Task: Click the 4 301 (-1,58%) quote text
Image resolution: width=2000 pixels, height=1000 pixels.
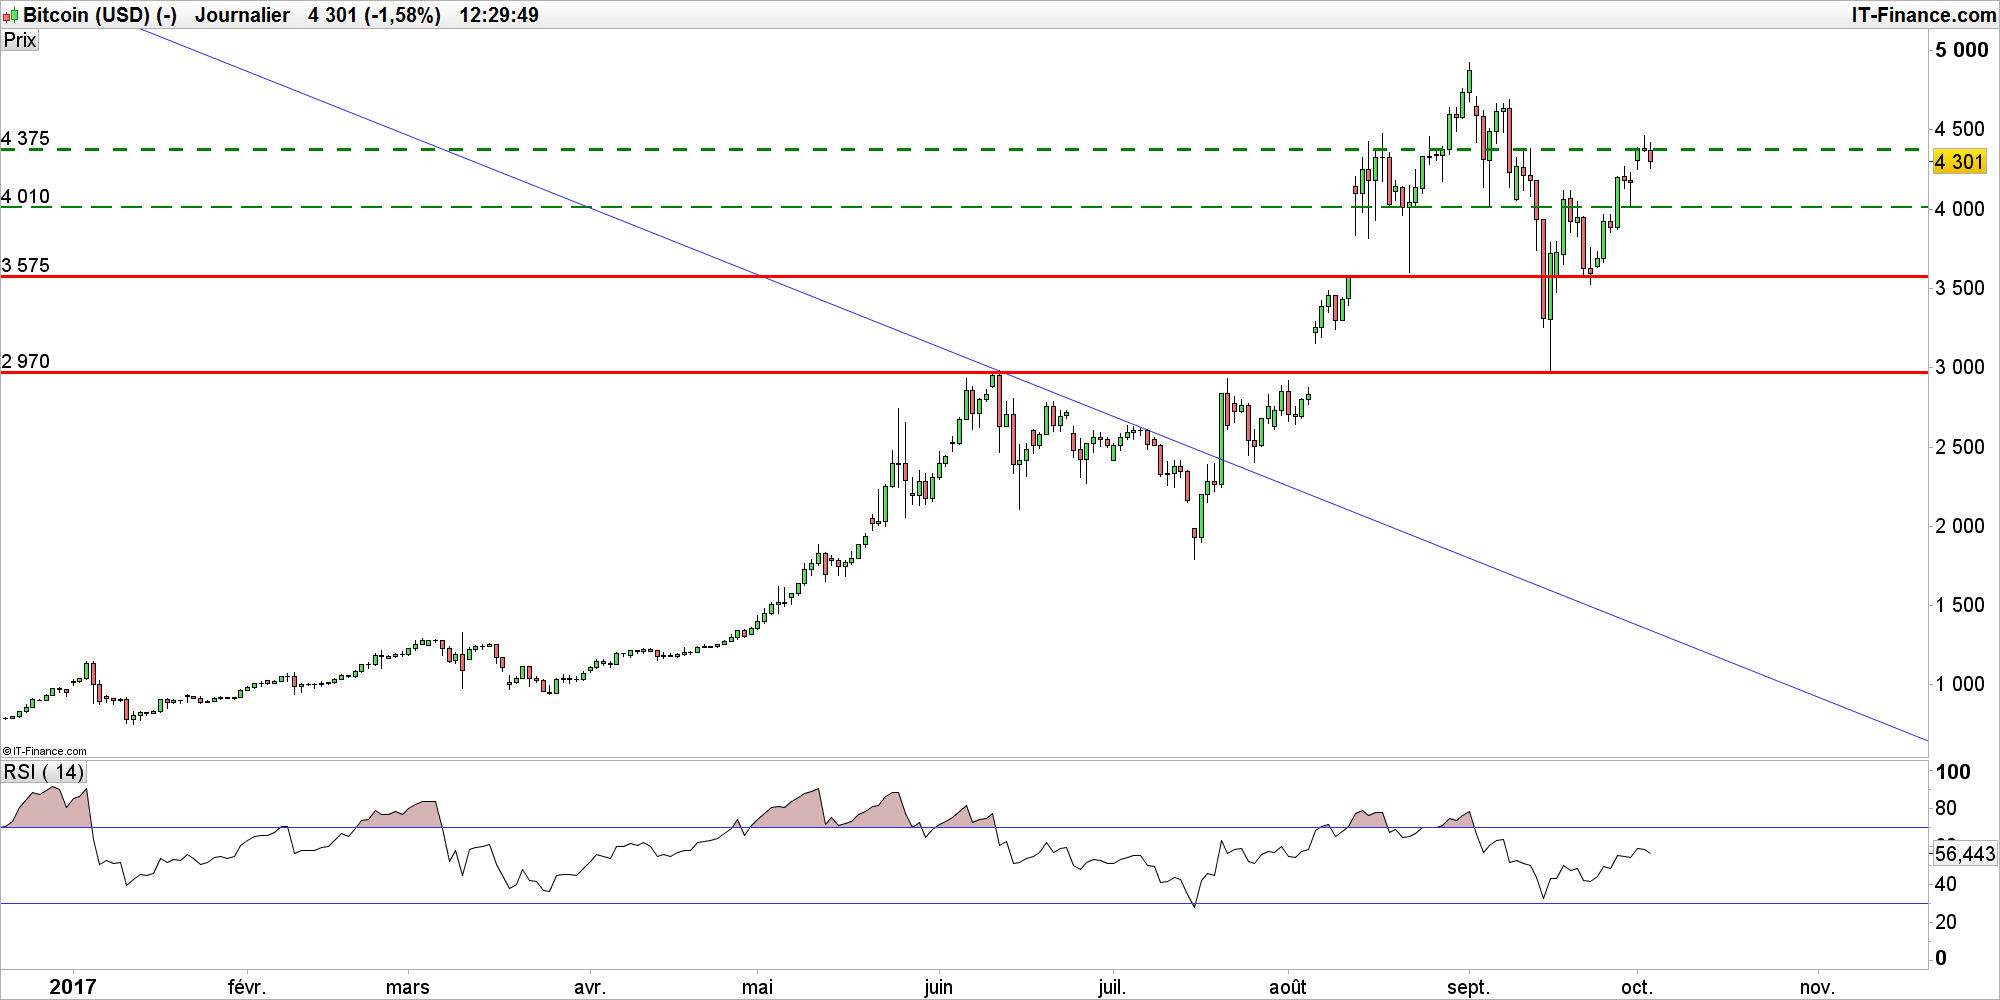Action: tap(374, 15)
